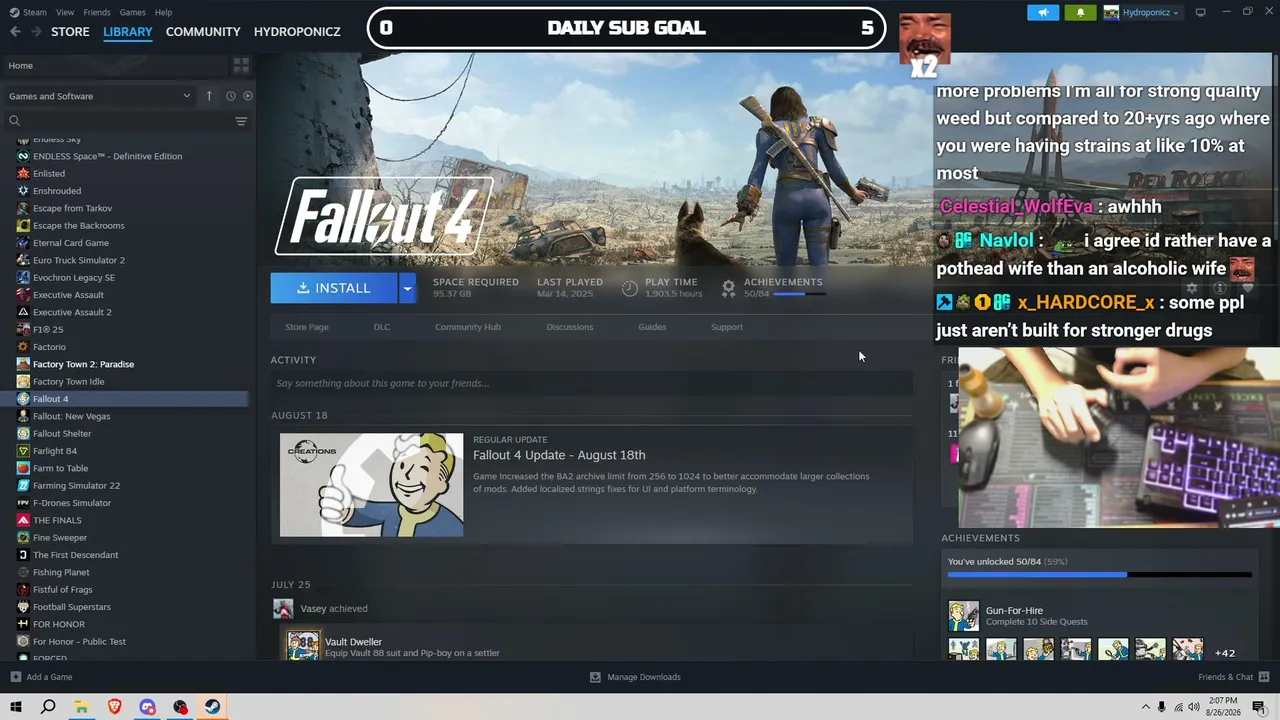Image resolution: width=1280 pixels, height=720 pixels.
Task: Toggle the ready-to-play filter icon
Action: coord(248,96)
